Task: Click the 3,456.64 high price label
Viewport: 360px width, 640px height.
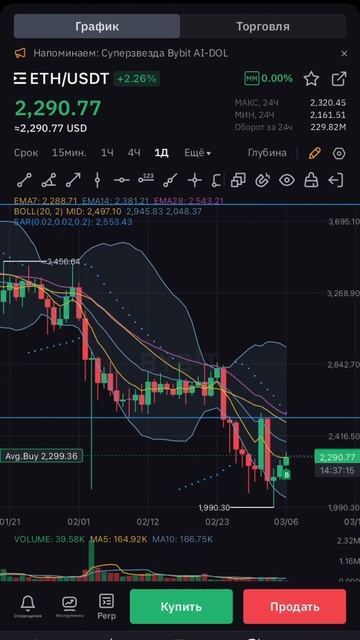Action: 63,262
